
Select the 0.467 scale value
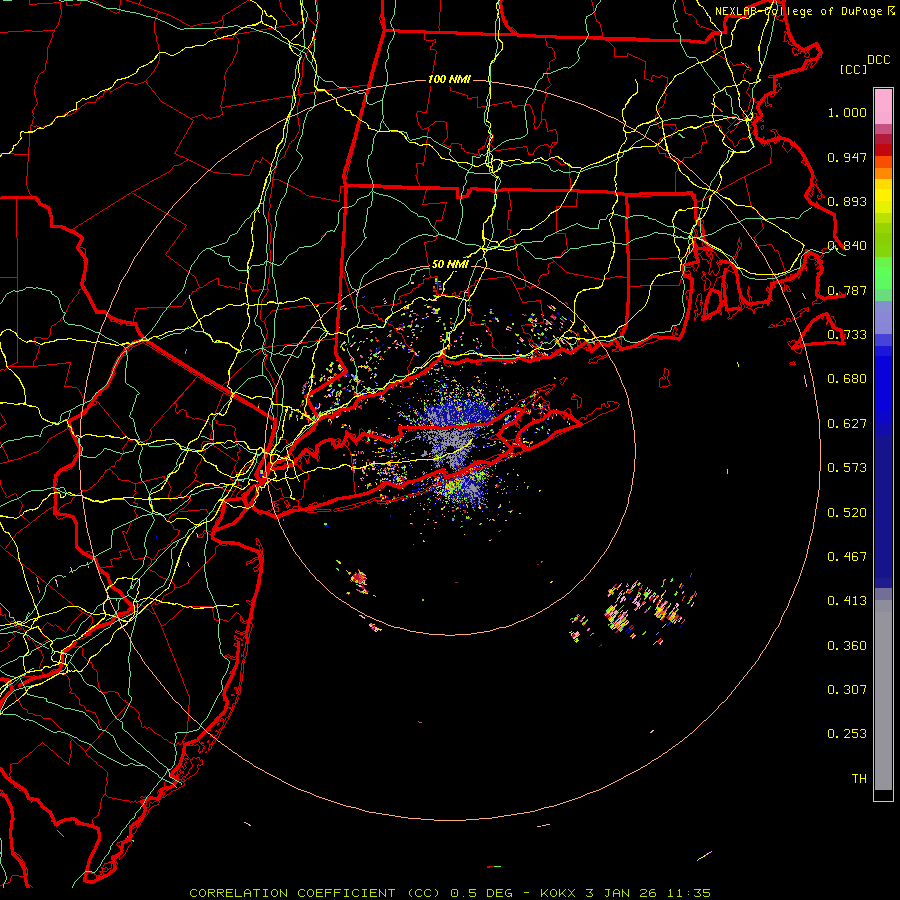pyautogui.click(x=847, y=557)
